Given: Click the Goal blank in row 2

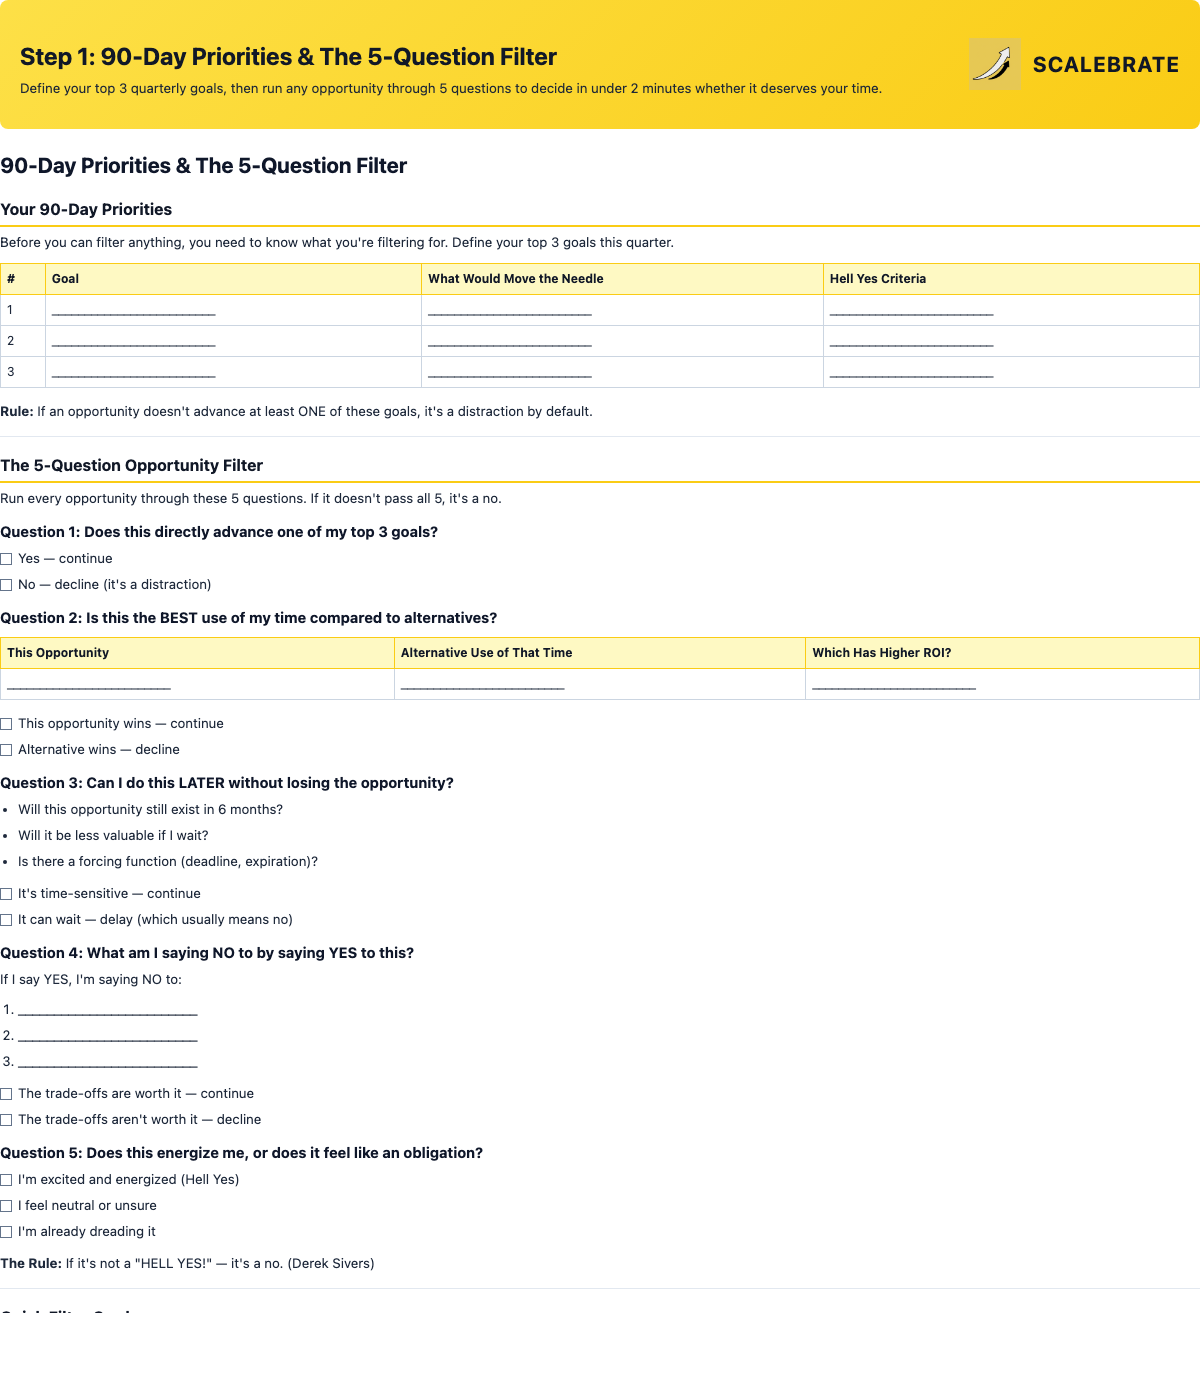Looking at the screenshot, I should [x=133, y=342].
